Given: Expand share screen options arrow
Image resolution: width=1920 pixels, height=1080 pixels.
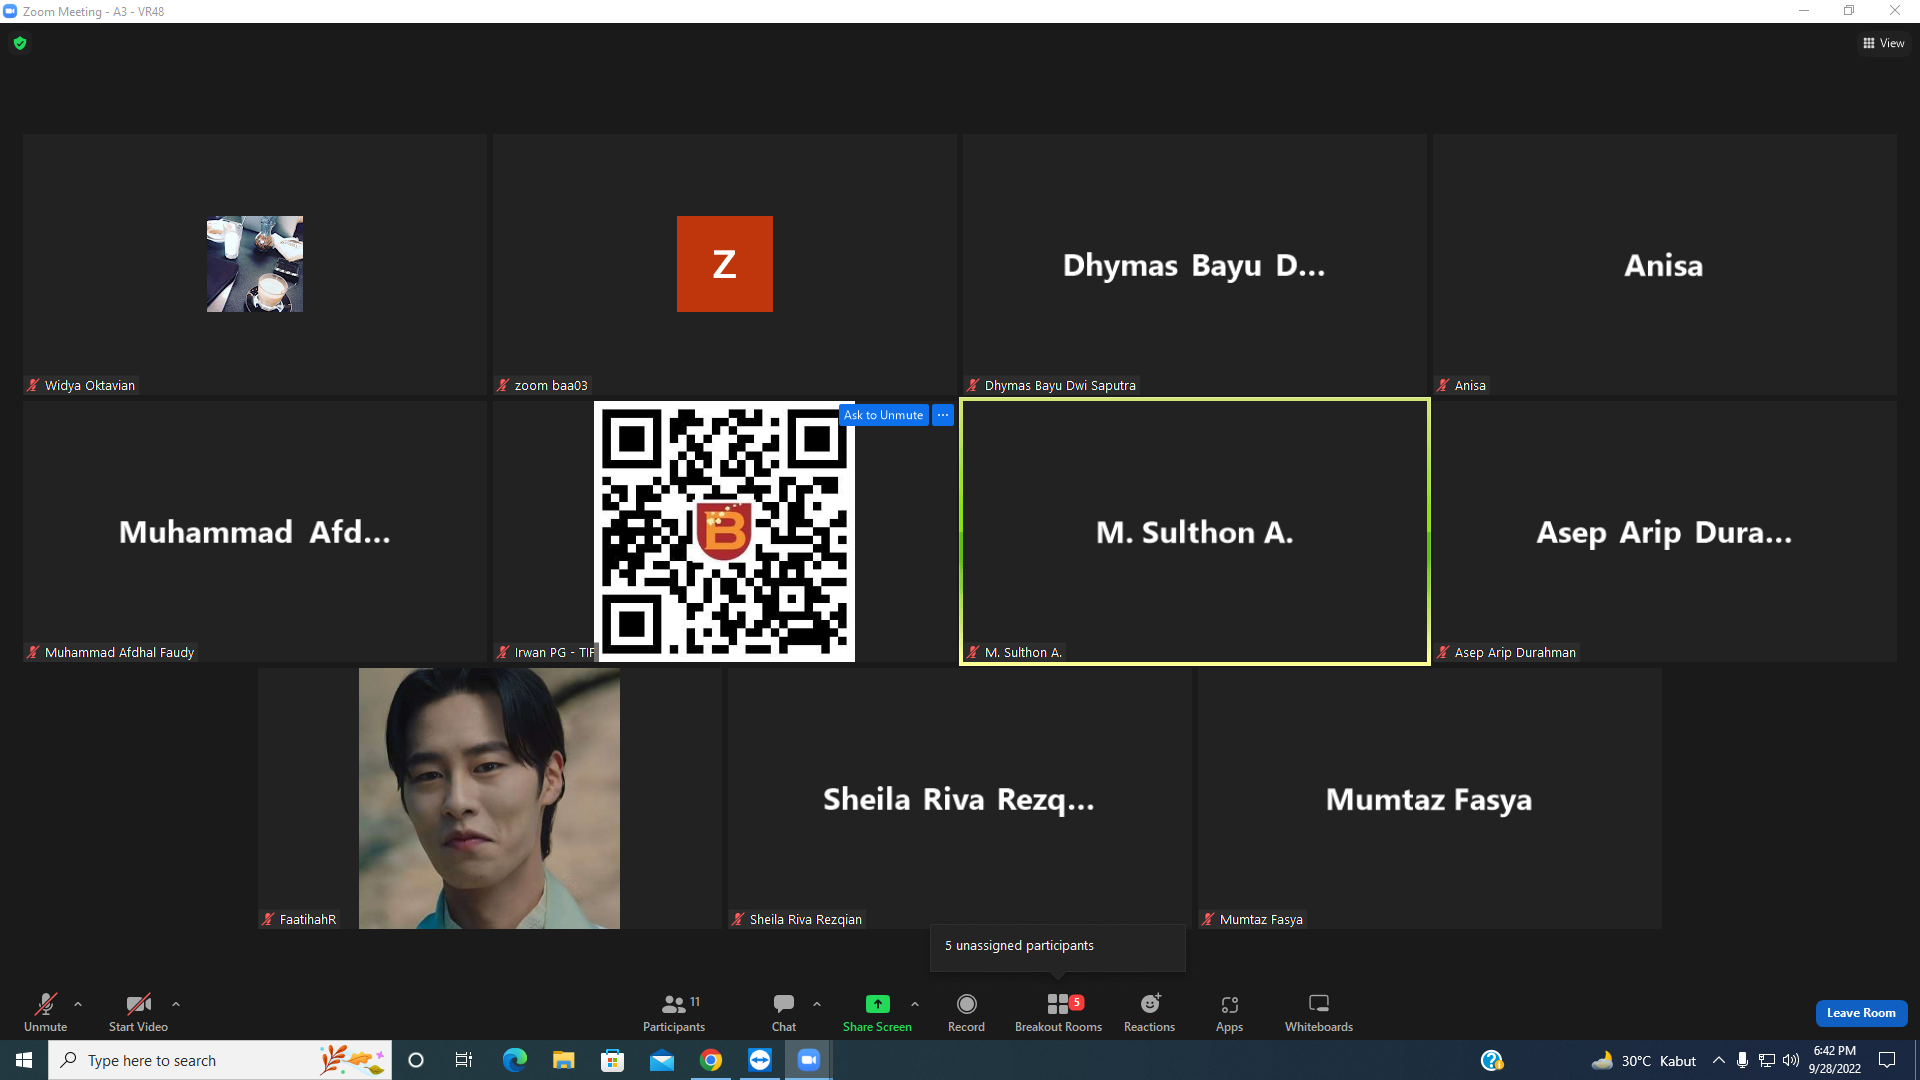Looking at the screenshot, I should pos(915,1004).
